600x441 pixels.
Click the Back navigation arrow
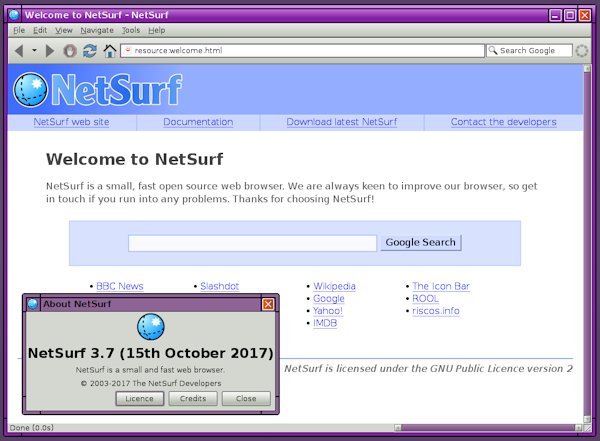[x=18, y=50]
